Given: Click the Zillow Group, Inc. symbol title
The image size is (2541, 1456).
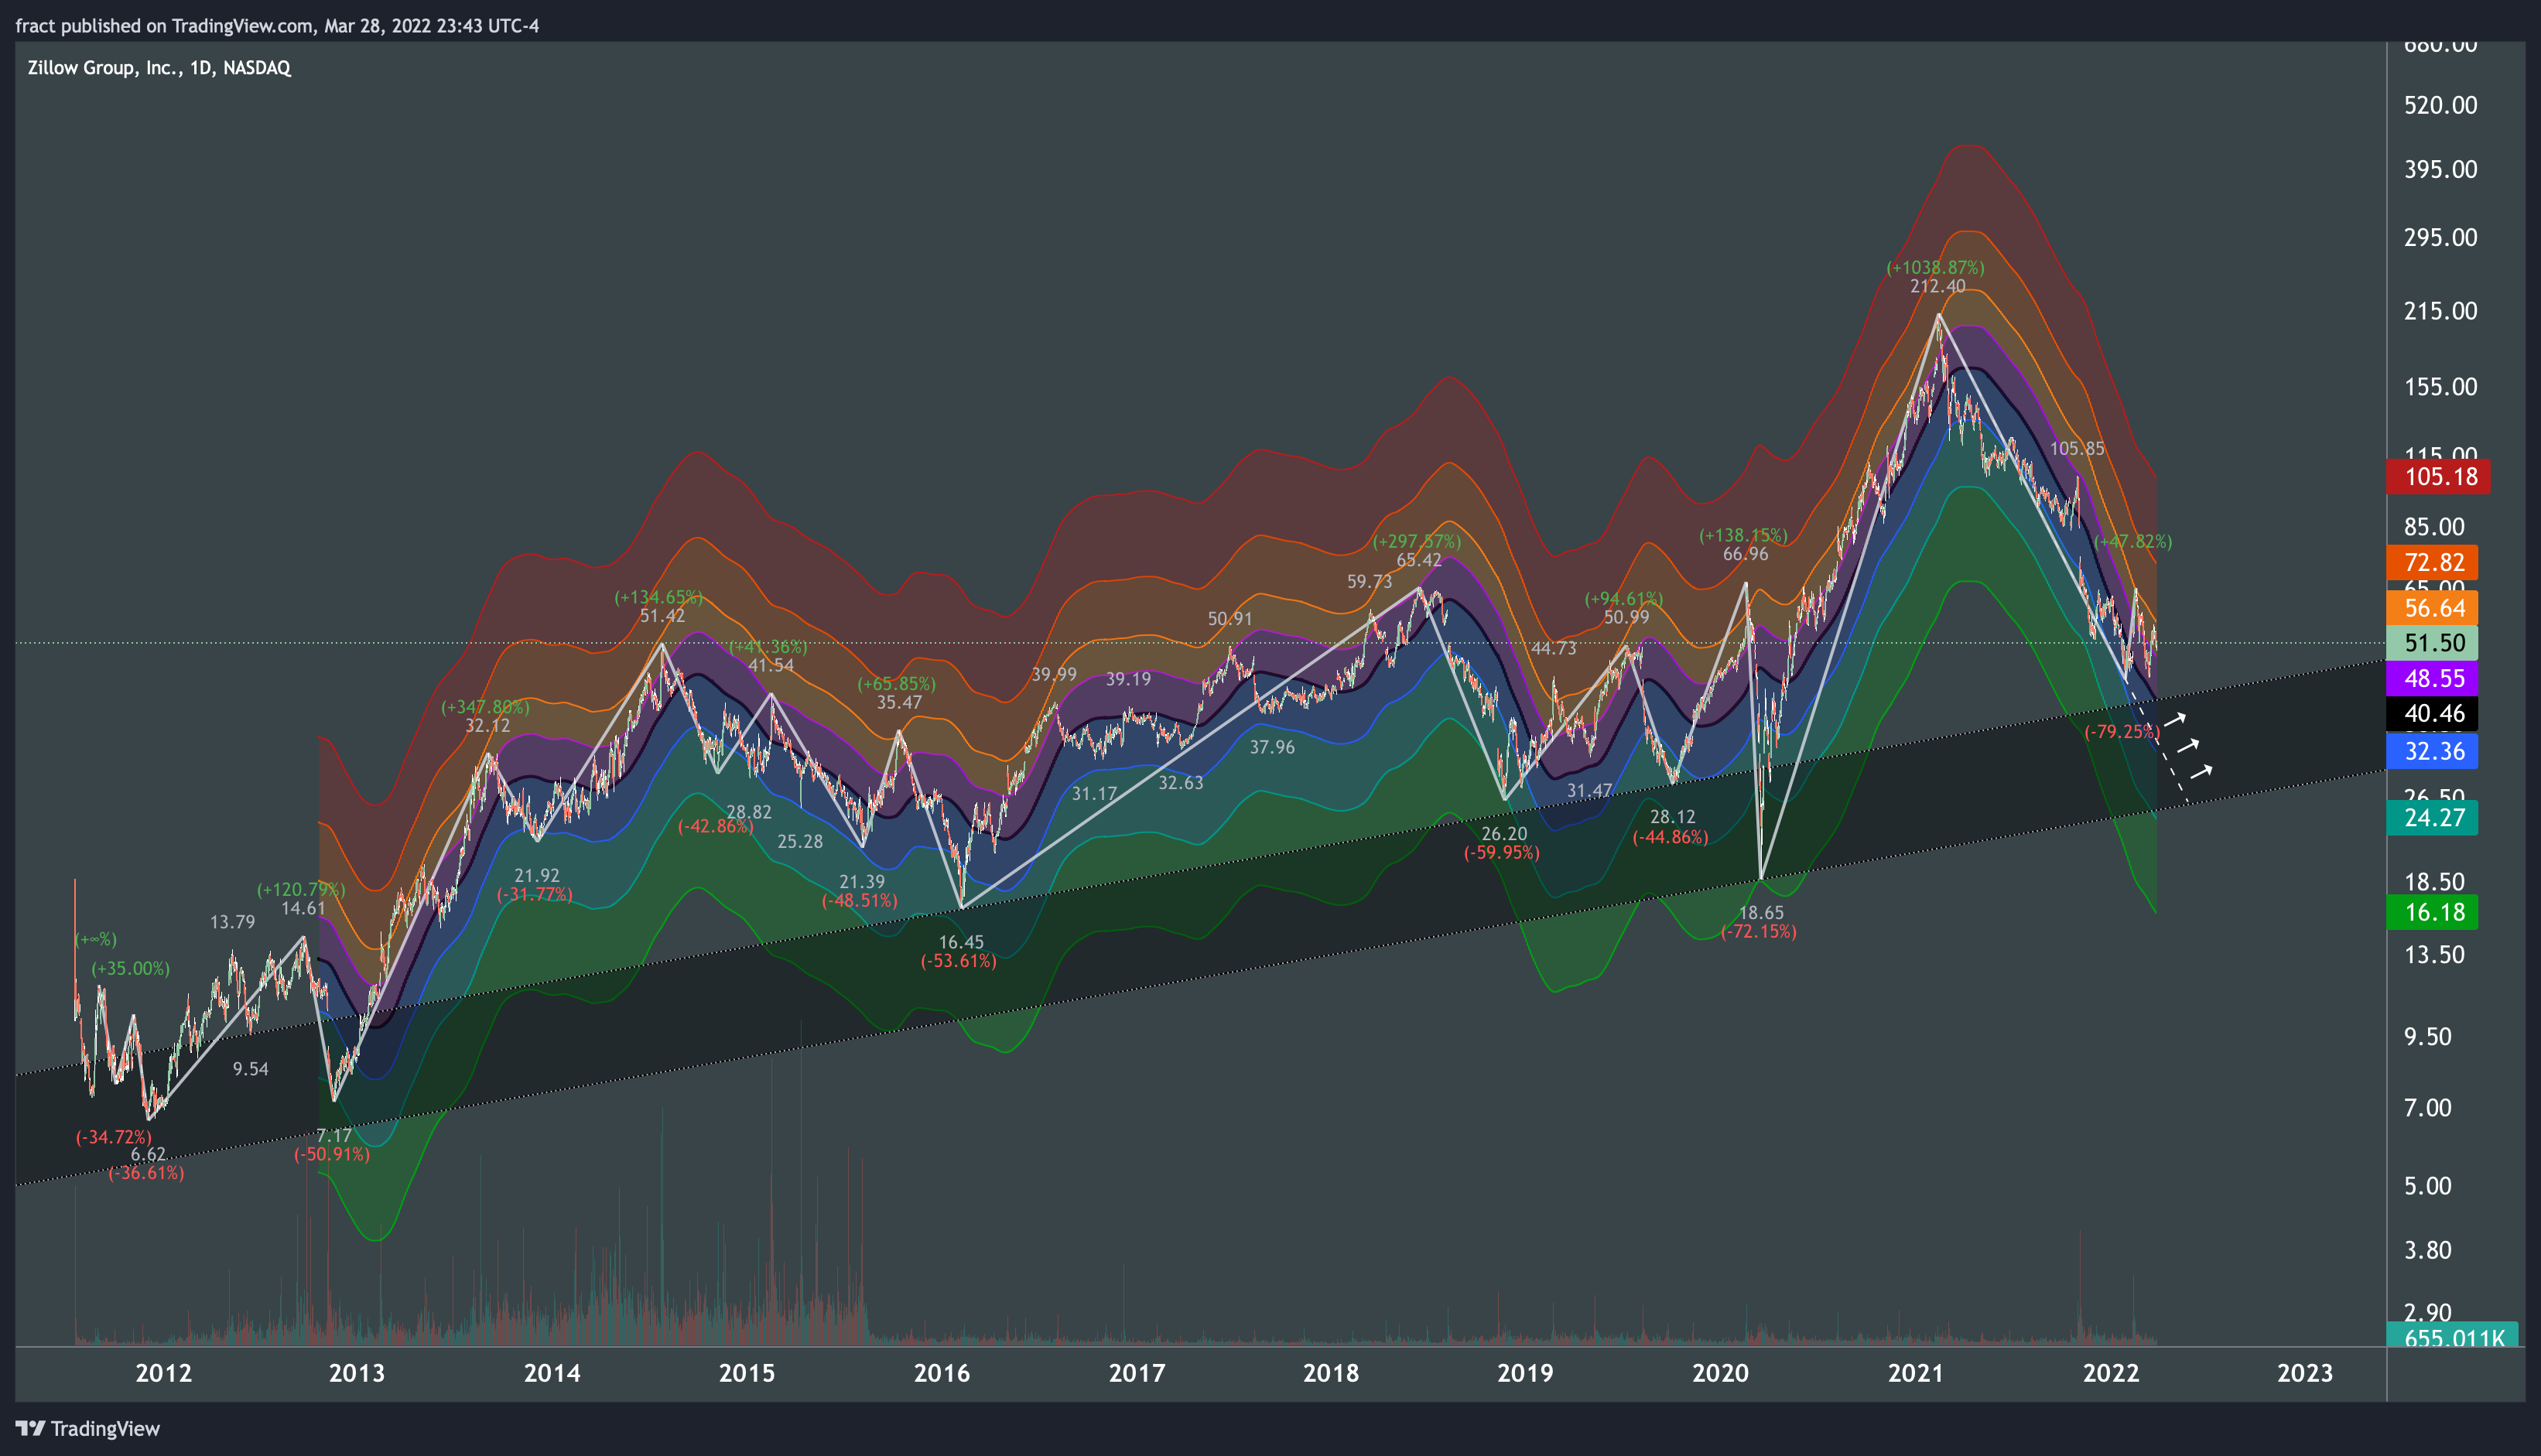Looking at the screenshot, I should pyautogui.click(x=159, y=68).
